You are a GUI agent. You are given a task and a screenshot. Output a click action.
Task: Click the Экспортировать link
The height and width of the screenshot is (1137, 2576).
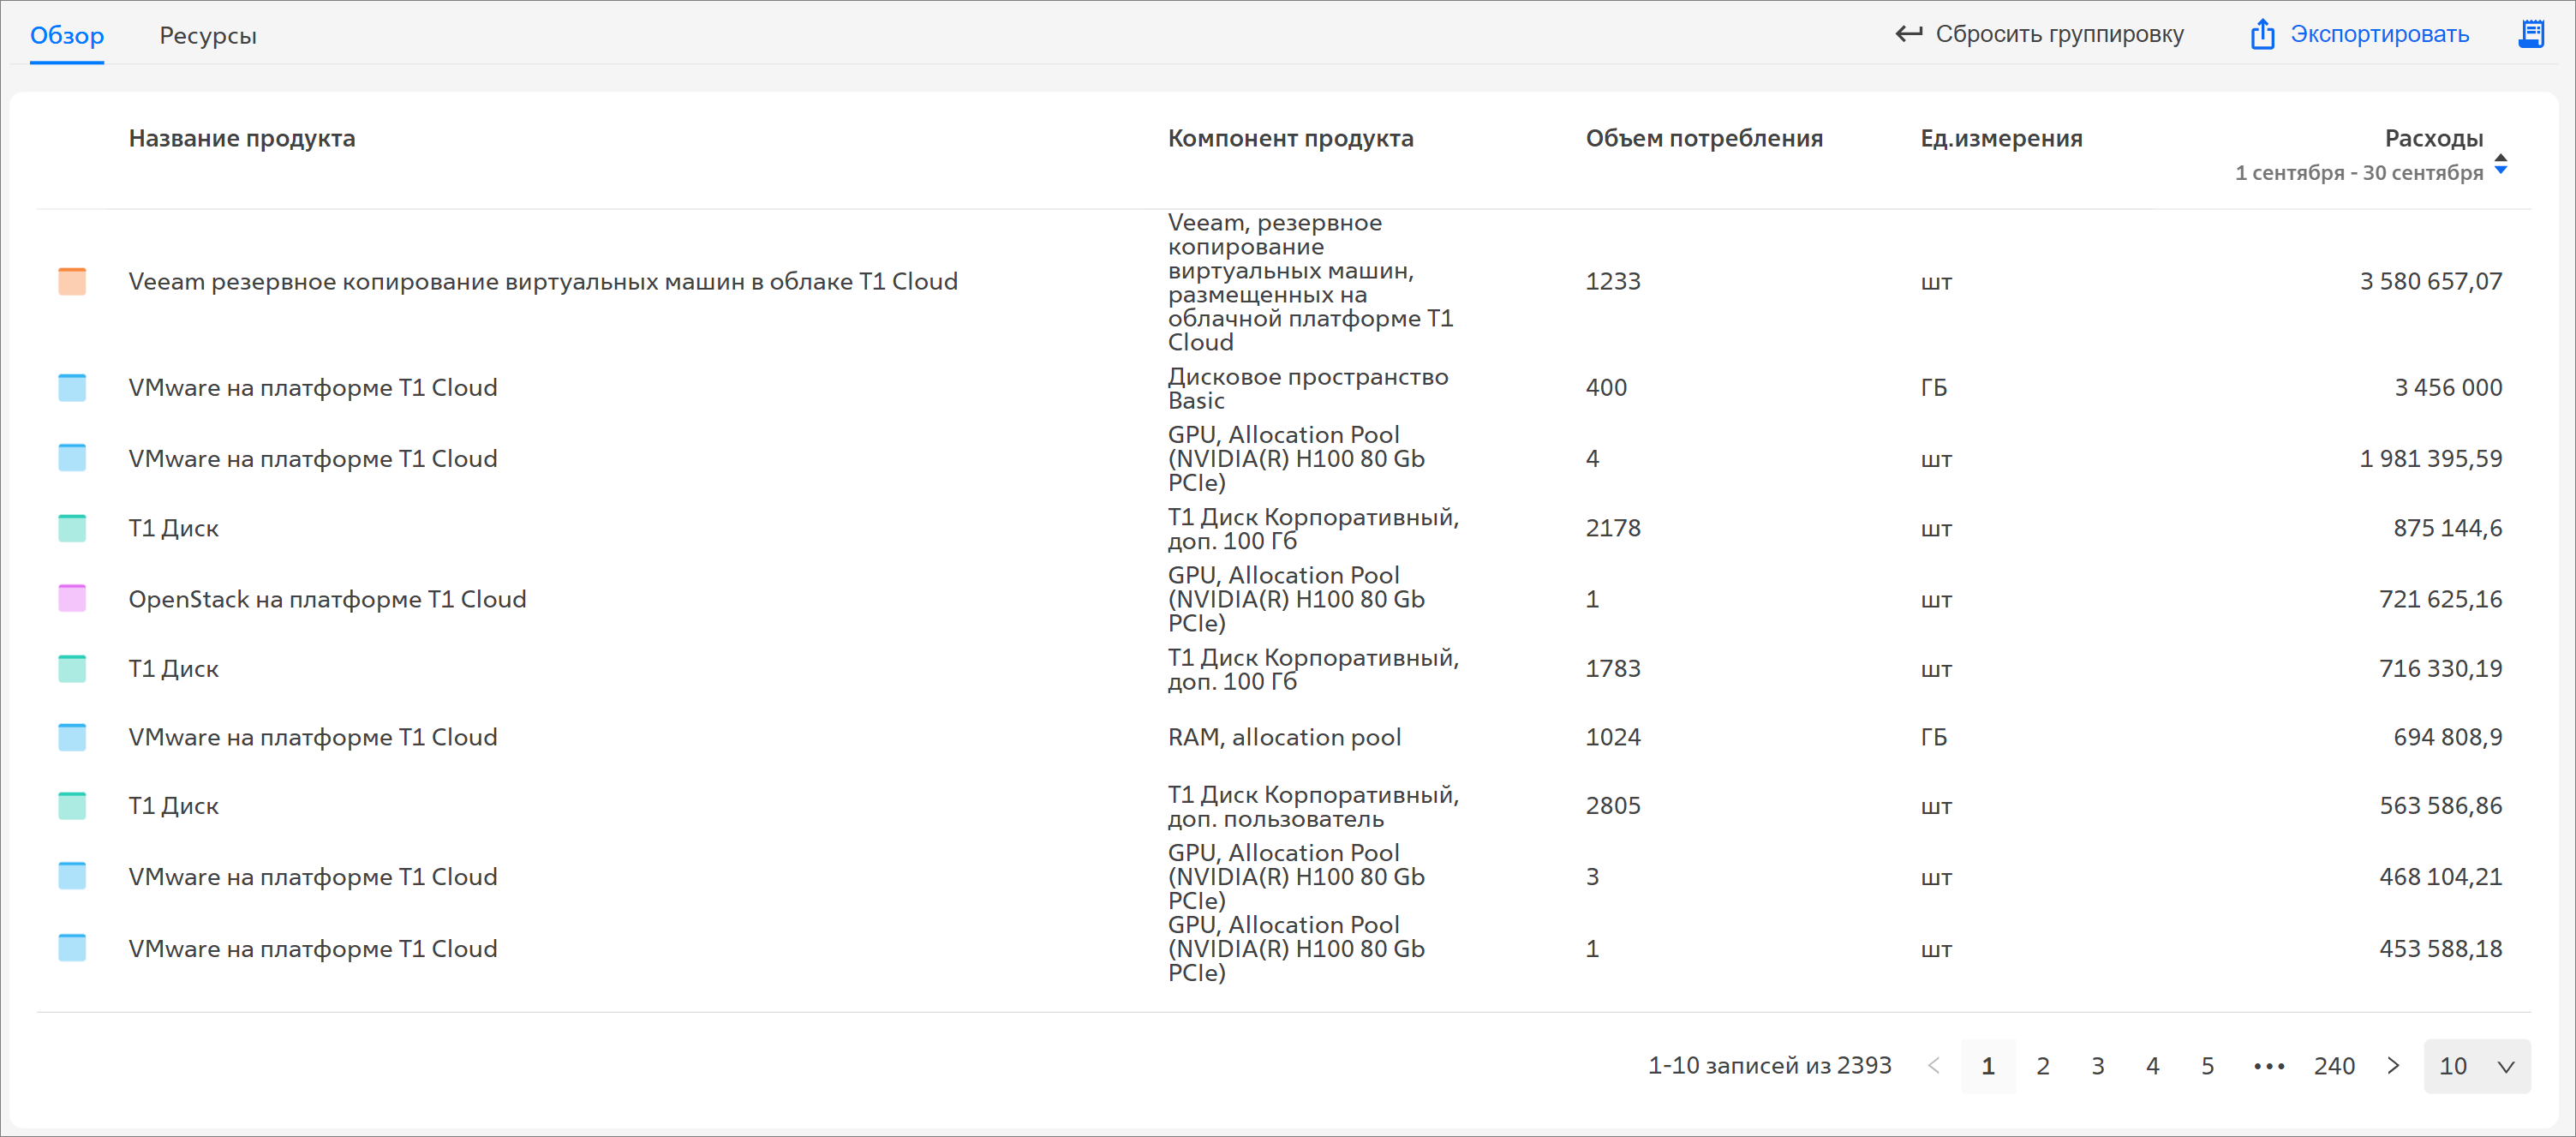(x=2379, y=34)
